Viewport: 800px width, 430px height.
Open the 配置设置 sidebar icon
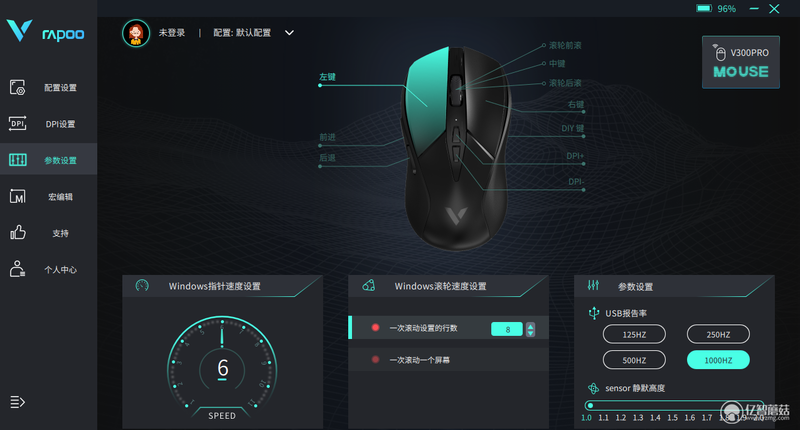(17, 87)
